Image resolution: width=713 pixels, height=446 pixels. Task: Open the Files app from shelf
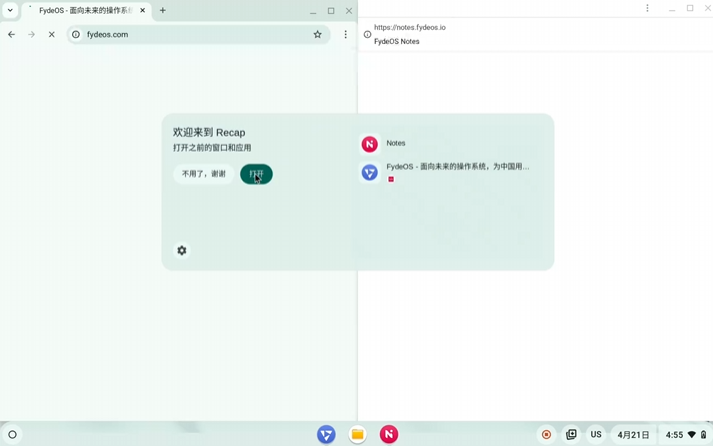pyautogui.click(x=357, y=435)
